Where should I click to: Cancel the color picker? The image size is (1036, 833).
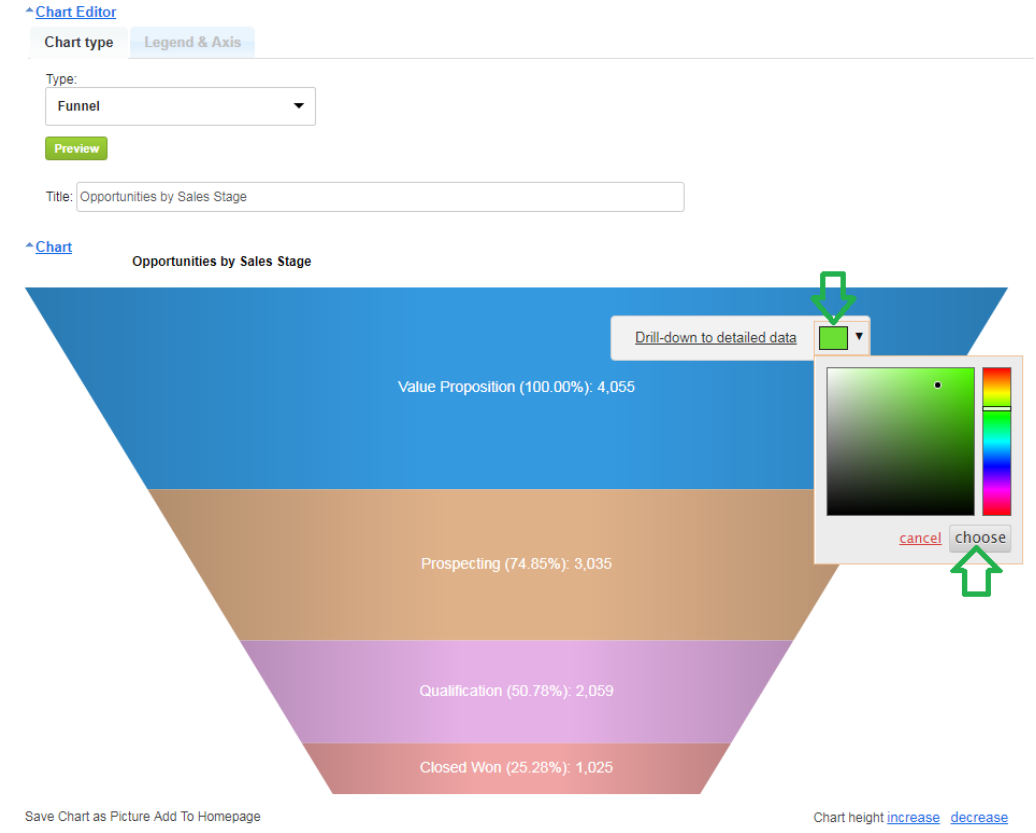click(x=920, y=539)
